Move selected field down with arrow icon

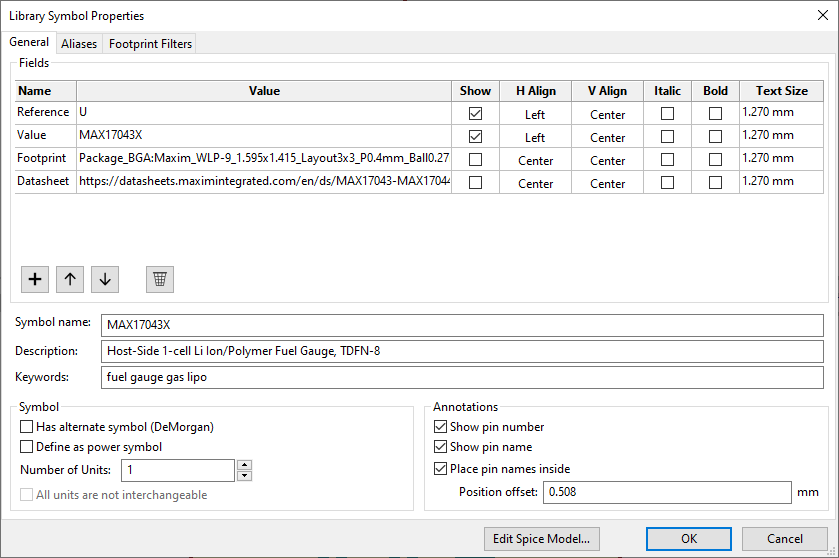[104, 280]
